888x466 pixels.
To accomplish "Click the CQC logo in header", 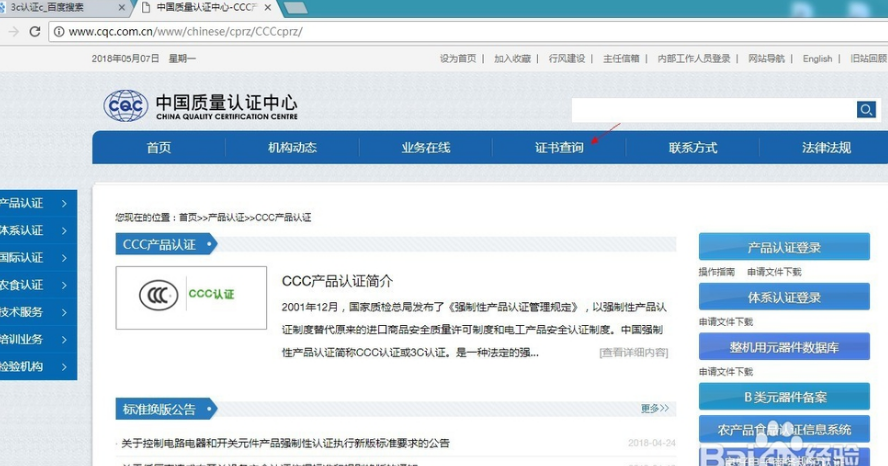I will (125, 106).
